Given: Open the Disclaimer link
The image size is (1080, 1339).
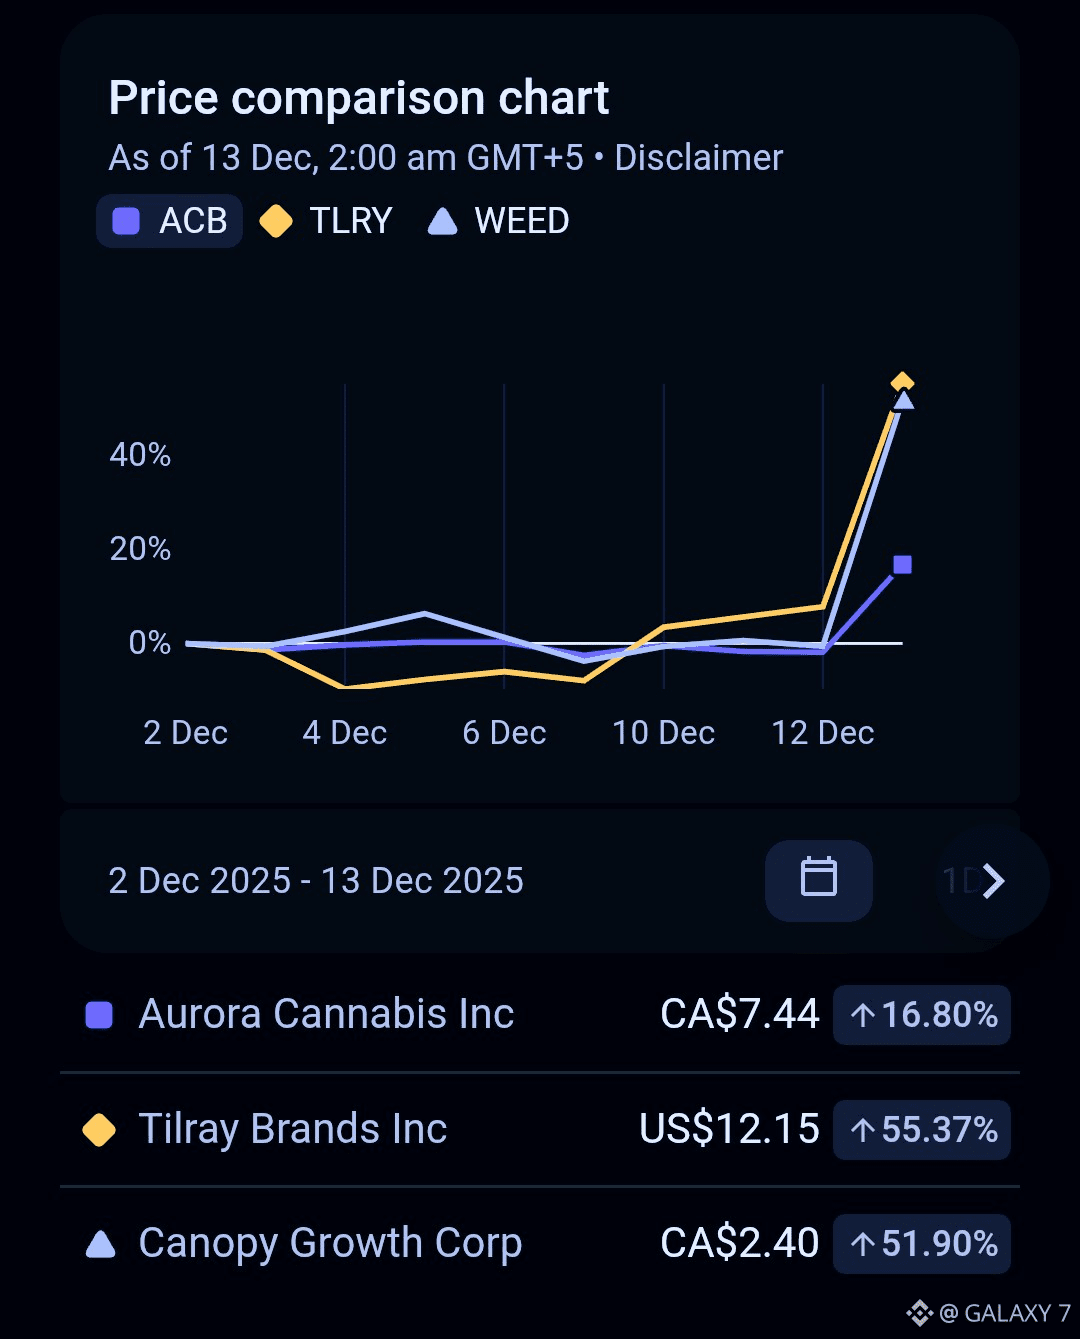Looking at the screenshot, I should [x=698, y=158].
